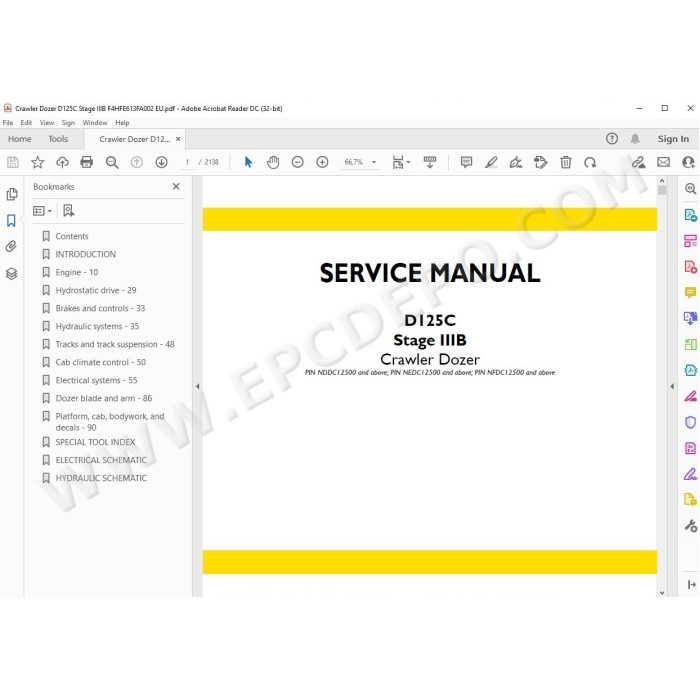The height and width of the screenshot is (700, 700).
Task: Print the document
Action: pos(87,162)
